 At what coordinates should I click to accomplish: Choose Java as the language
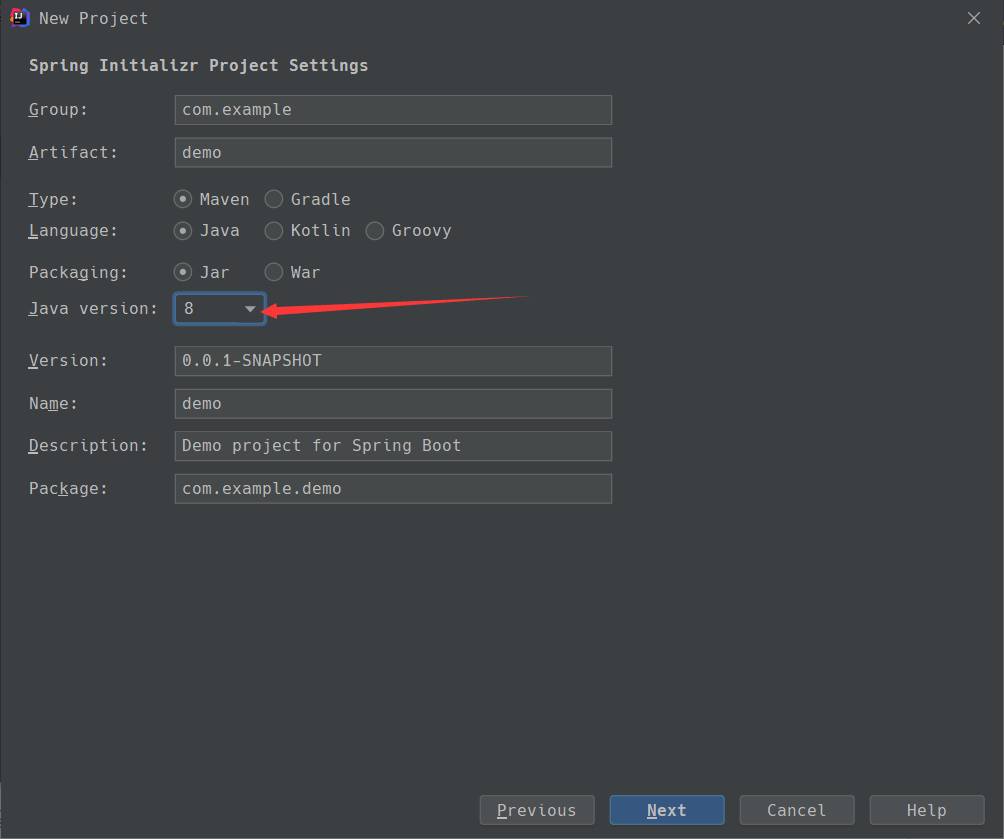[184, 231]
